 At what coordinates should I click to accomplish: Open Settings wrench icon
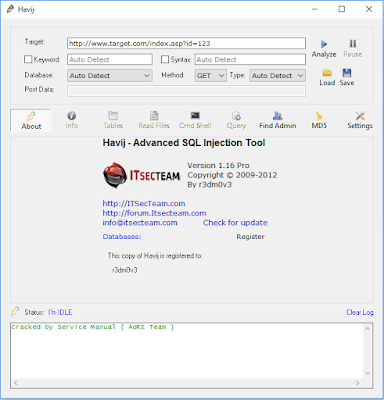pyautogui.click(x=360, y=116)
